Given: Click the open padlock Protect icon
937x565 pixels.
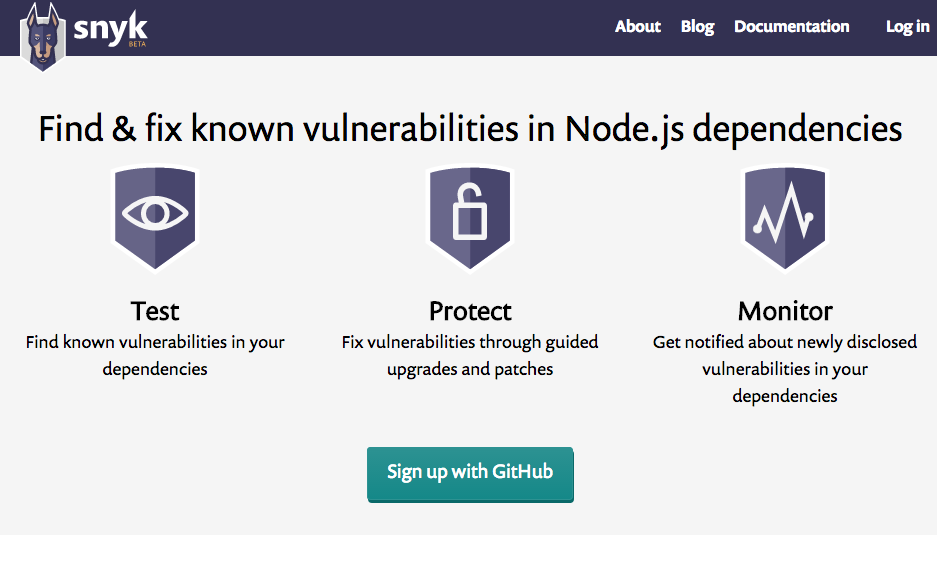Looking at the screenshot, I should (x=470, y=215).
